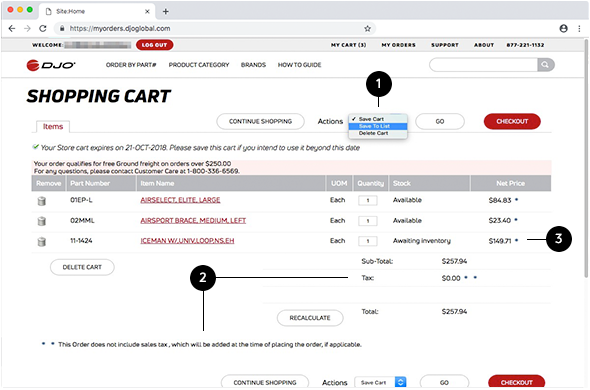The image size is (590, 390).
Task: Open browser three-dot menu
Action: [x=579, y=29]
